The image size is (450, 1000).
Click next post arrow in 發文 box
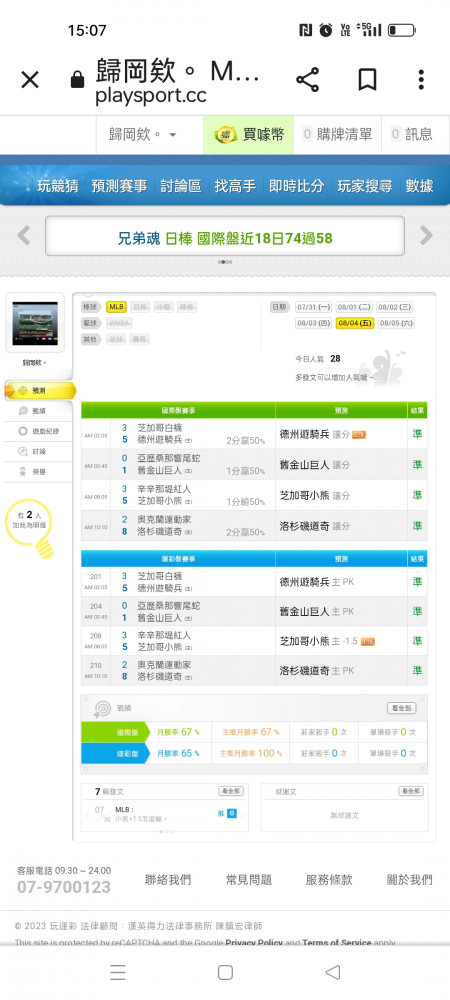(242, 814)
